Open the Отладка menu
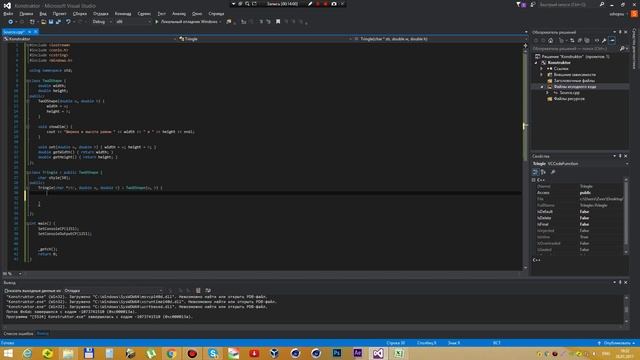 tap(101, 13)
